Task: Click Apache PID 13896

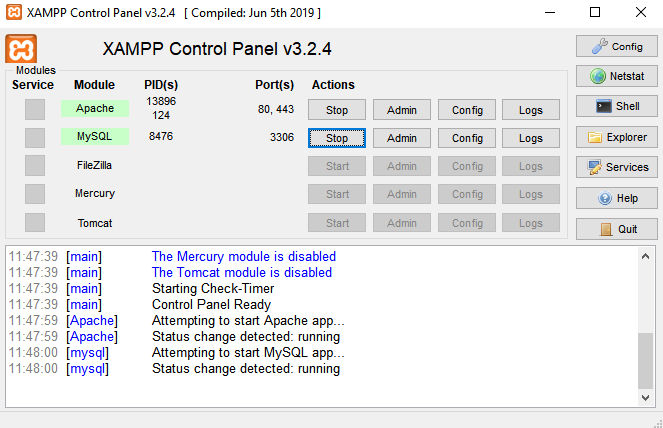Action: coord(161,101)
